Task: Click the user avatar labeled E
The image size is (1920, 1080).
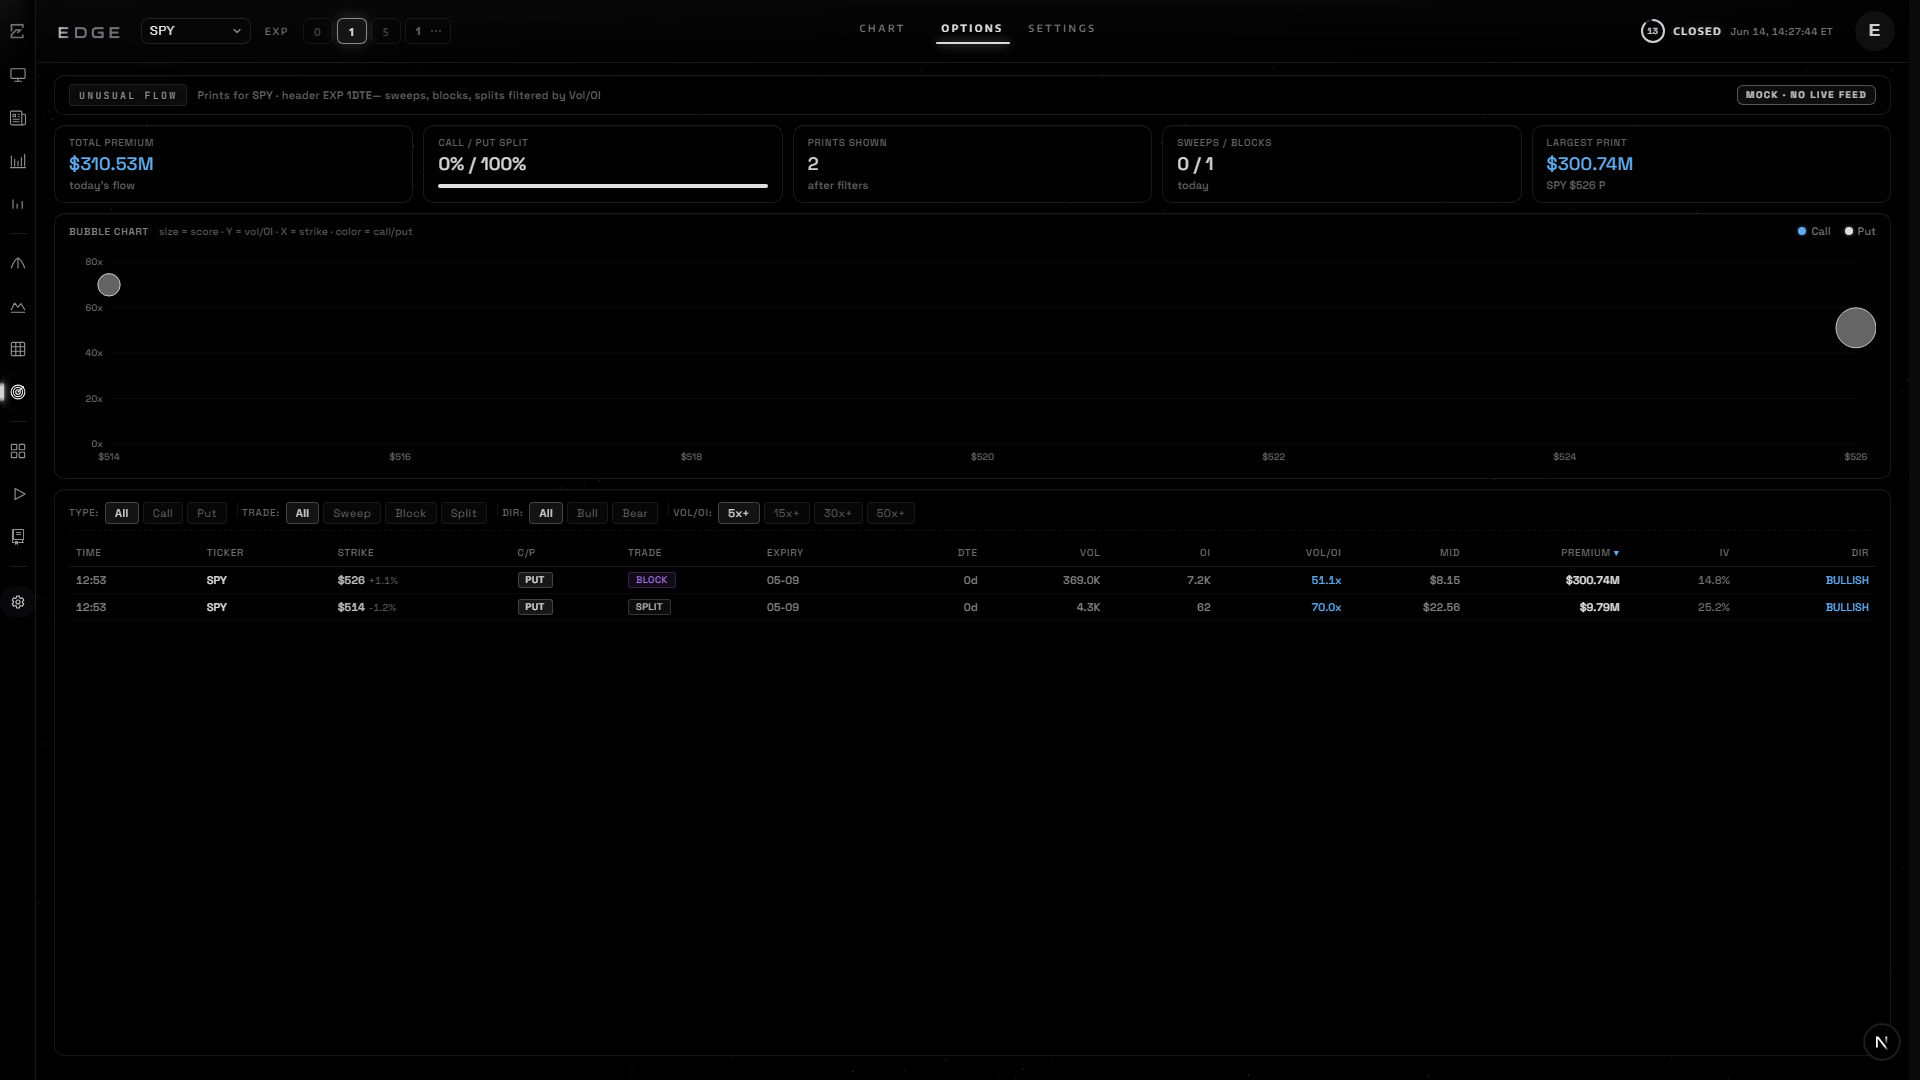Action: [1874, 30]
